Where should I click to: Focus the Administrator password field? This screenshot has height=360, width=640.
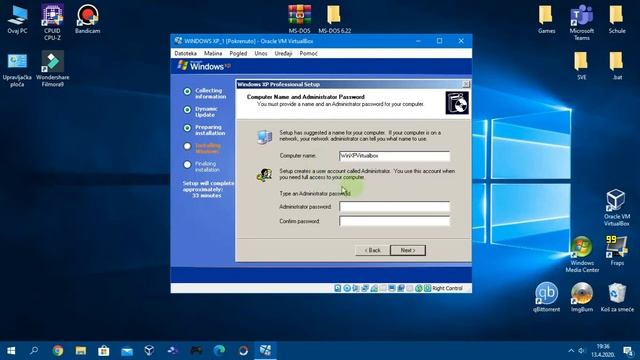[x=394, y=207]
